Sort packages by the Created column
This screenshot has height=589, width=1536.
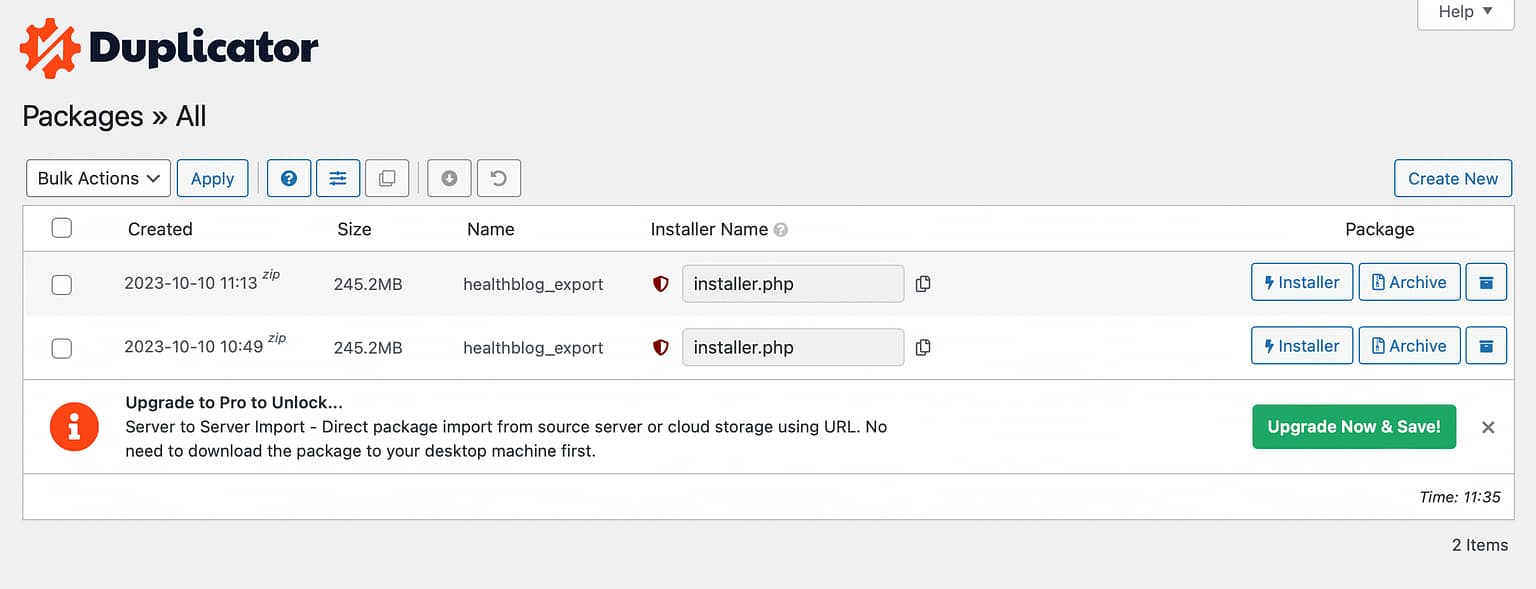tap(159, 229)
